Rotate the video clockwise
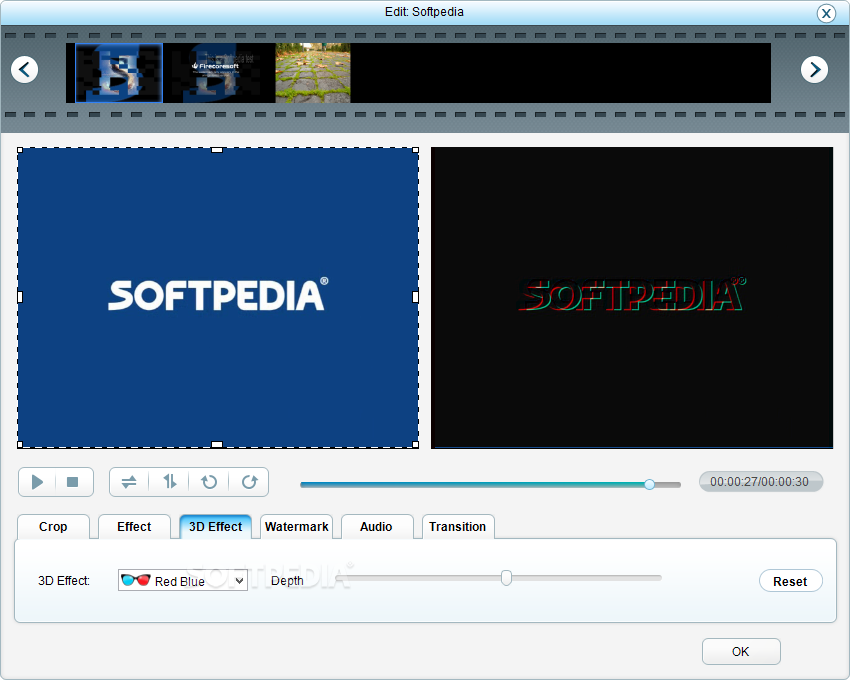The image size is (850, 680). point(249,482)
